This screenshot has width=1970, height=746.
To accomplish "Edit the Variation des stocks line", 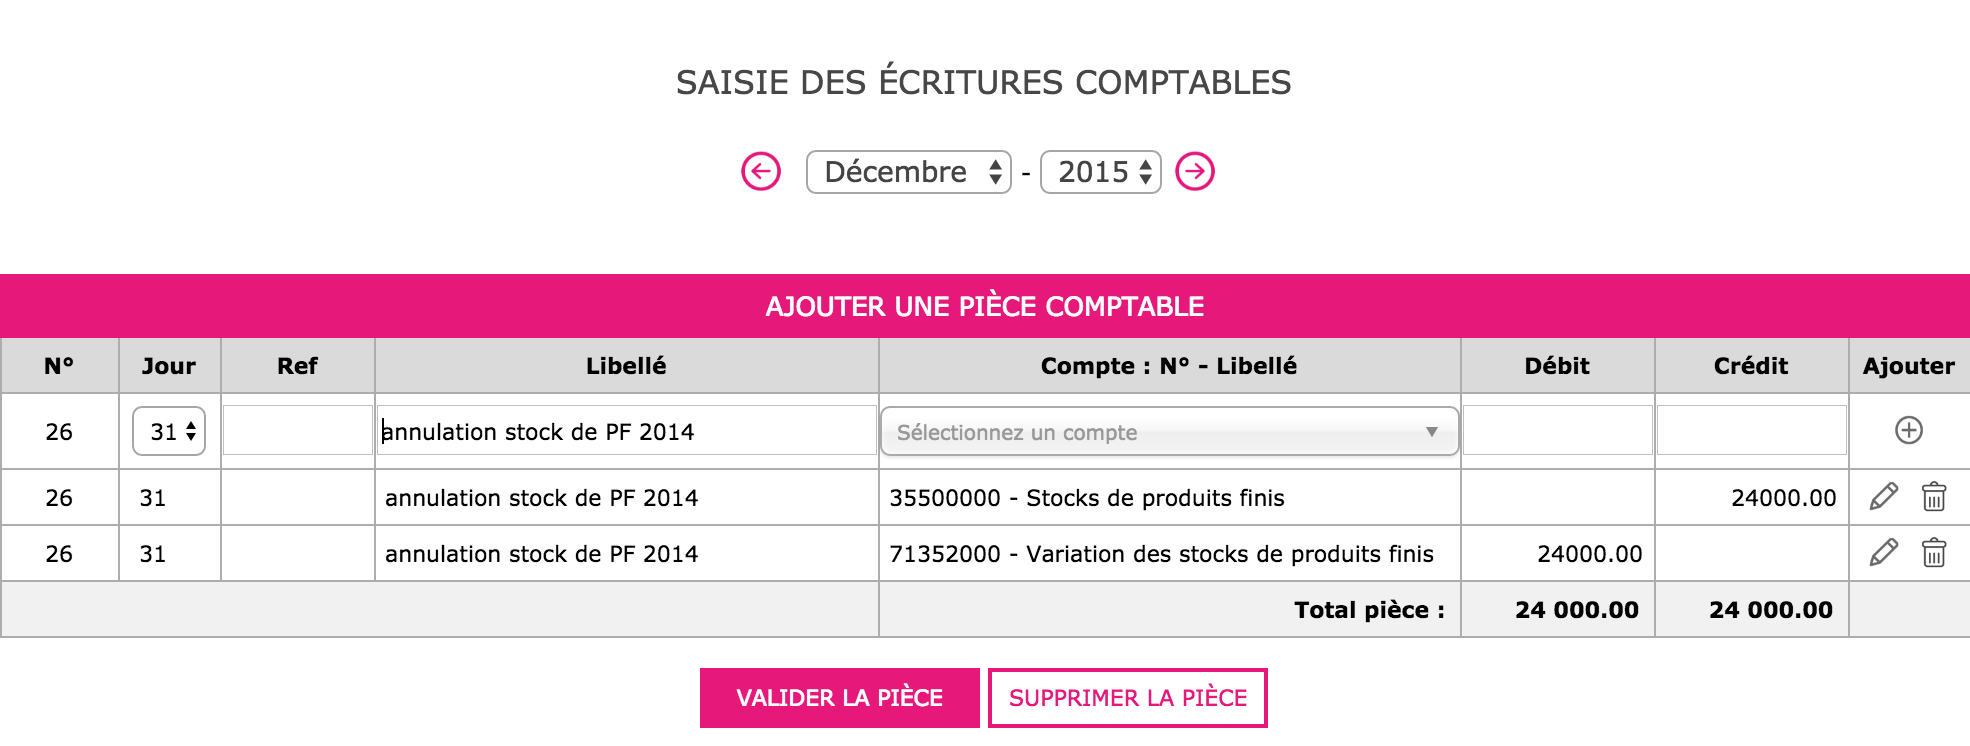I will (1884, 552).
